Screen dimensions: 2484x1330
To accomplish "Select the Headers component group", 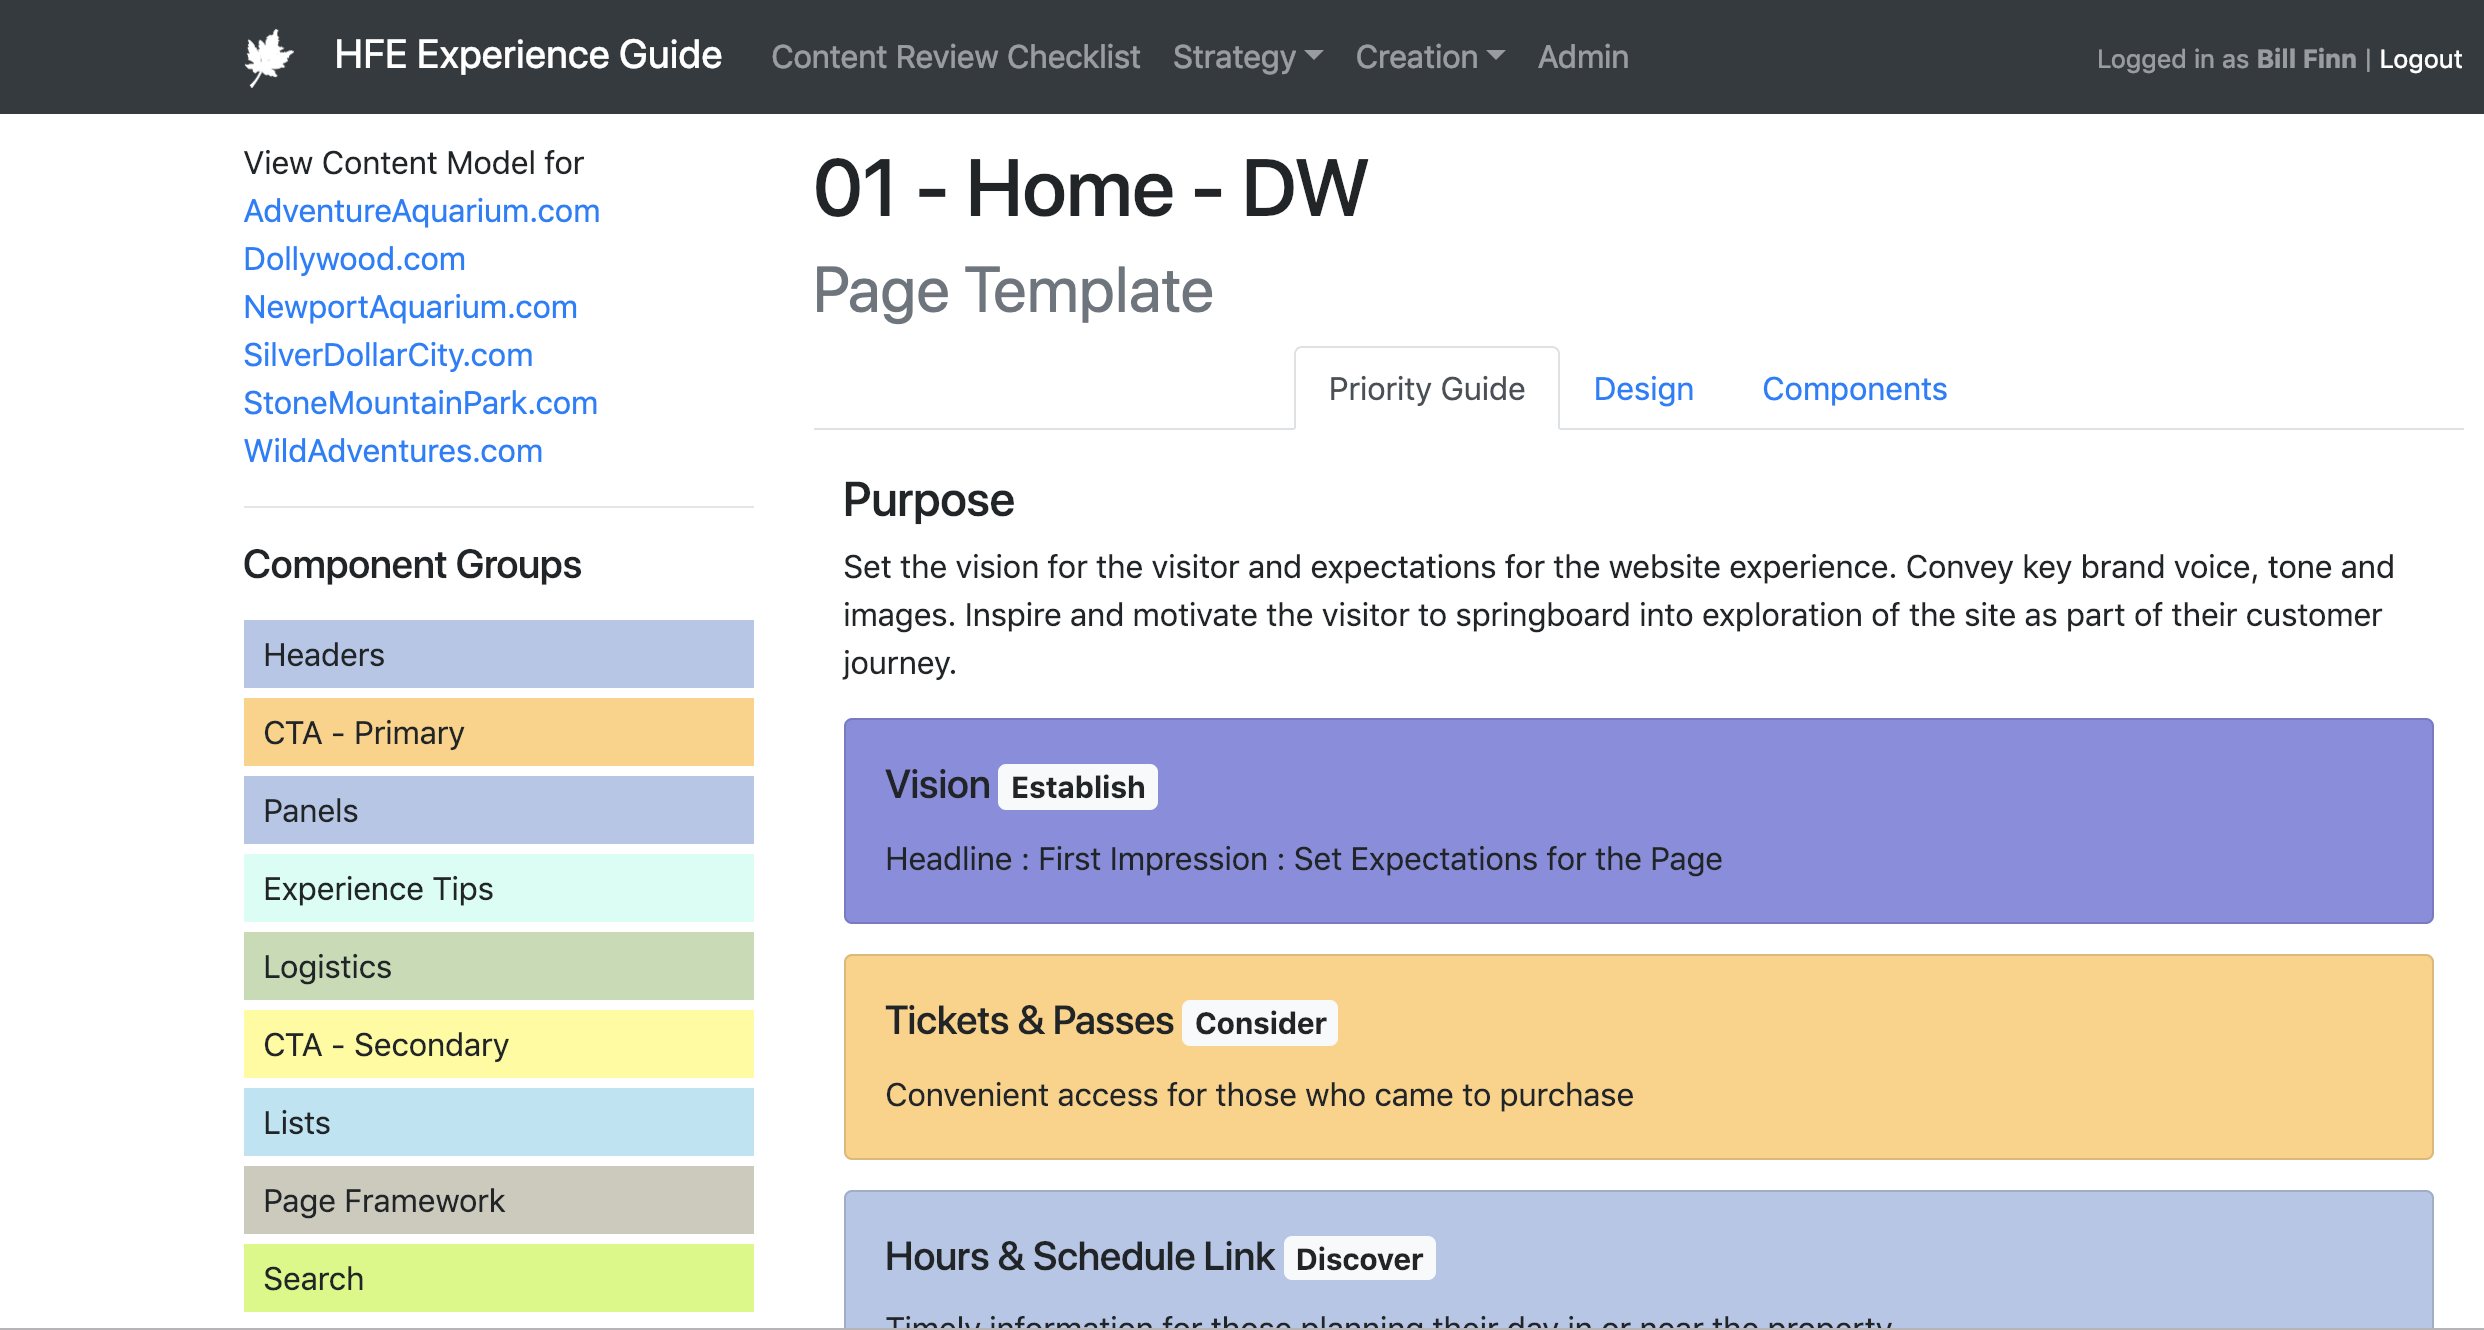I will click(x=499, y=654).
